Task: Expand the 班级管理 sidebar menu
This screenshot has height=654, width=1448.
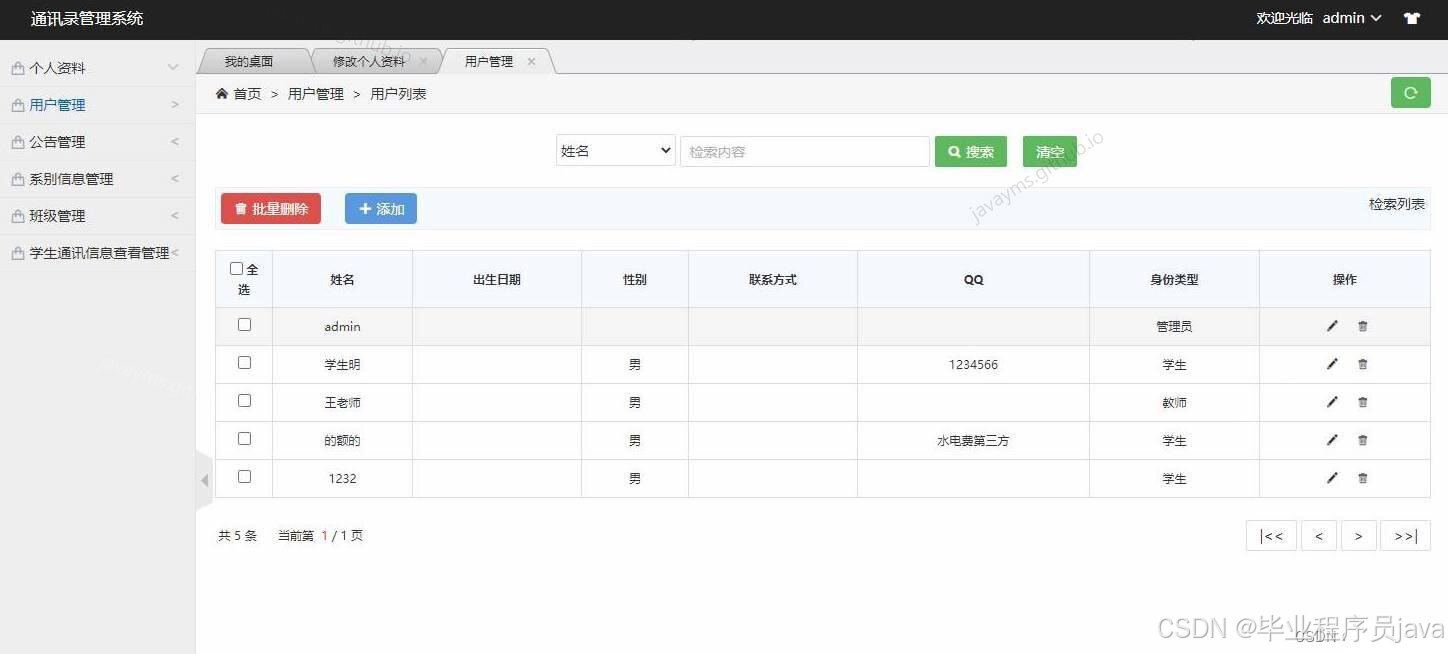Action: (x=97, y=216)
